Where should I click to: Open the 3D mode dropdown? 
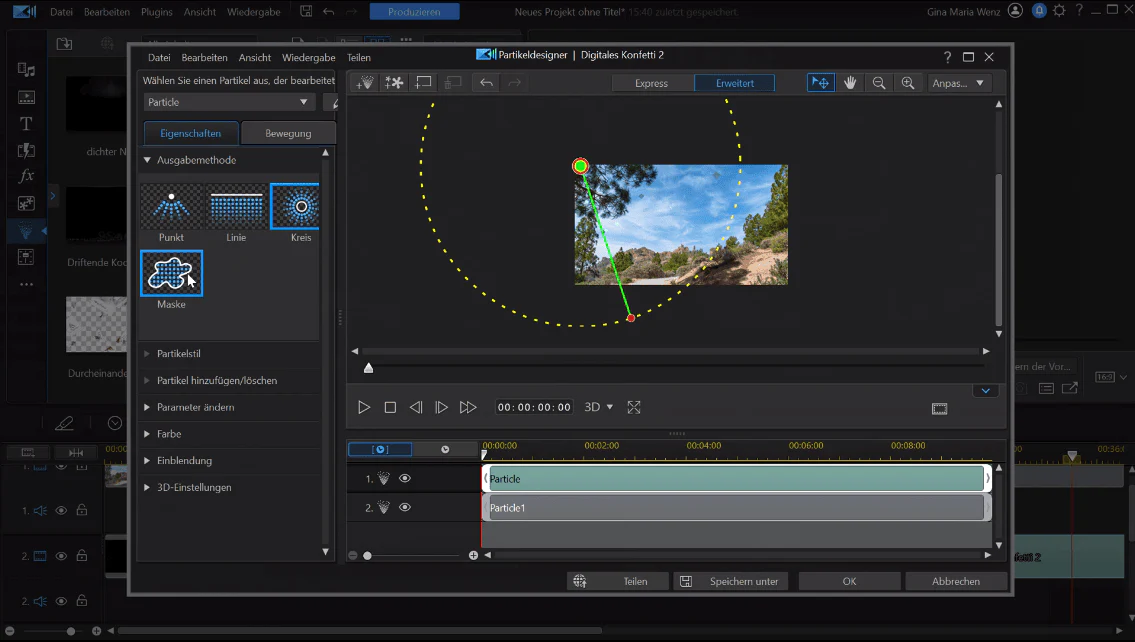pos(599,407)
